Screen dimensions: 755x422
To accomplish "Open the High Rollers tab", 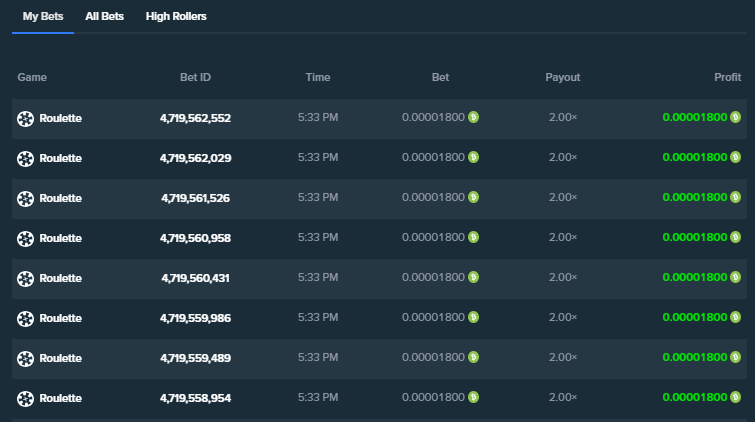I will (176, 16).
